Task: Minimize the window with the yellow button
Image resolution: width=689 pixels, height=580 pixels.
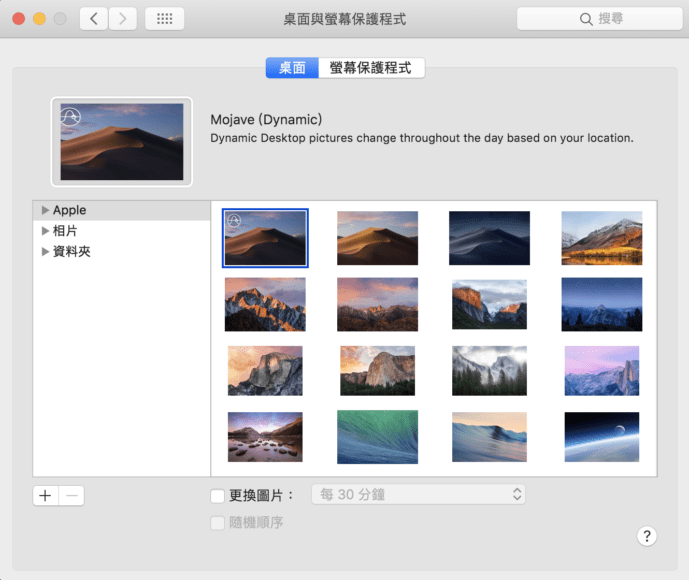Action: 40,18
